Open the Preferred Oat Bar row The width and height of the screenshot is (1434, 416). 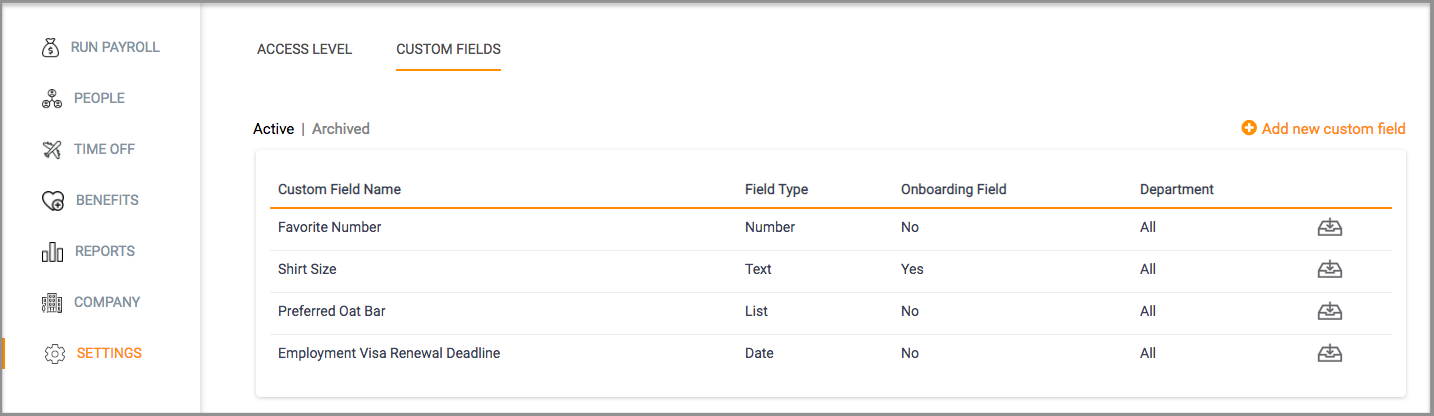830,311
